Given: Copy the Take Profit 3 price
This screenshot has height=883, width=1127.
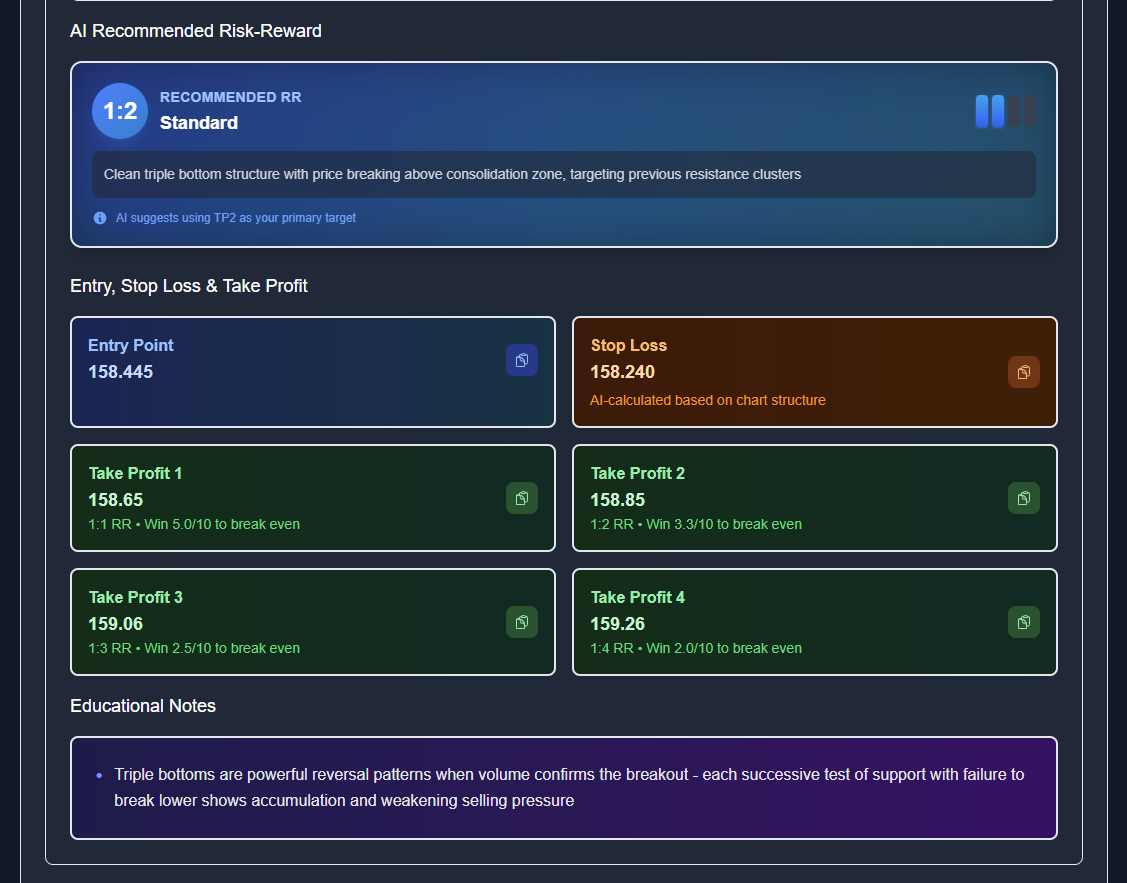Looking at the screenshot, I should (521, 622).
